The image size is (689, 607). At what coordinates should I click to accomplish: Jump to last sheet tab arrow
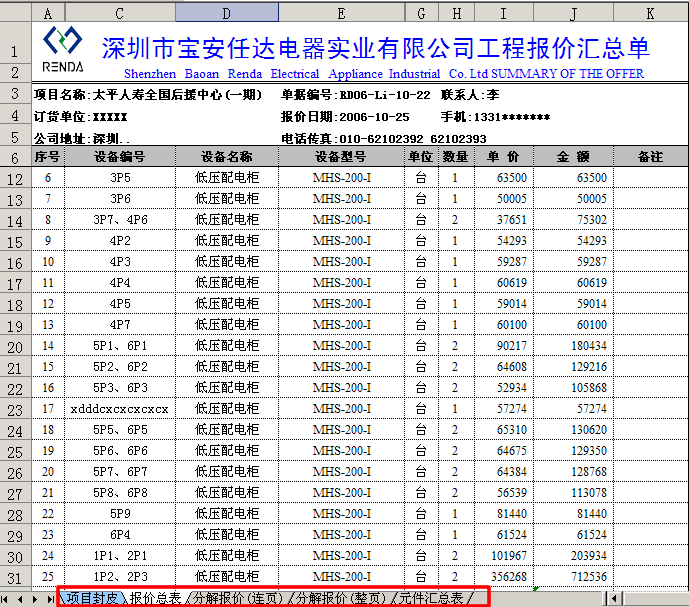point(50,599)
